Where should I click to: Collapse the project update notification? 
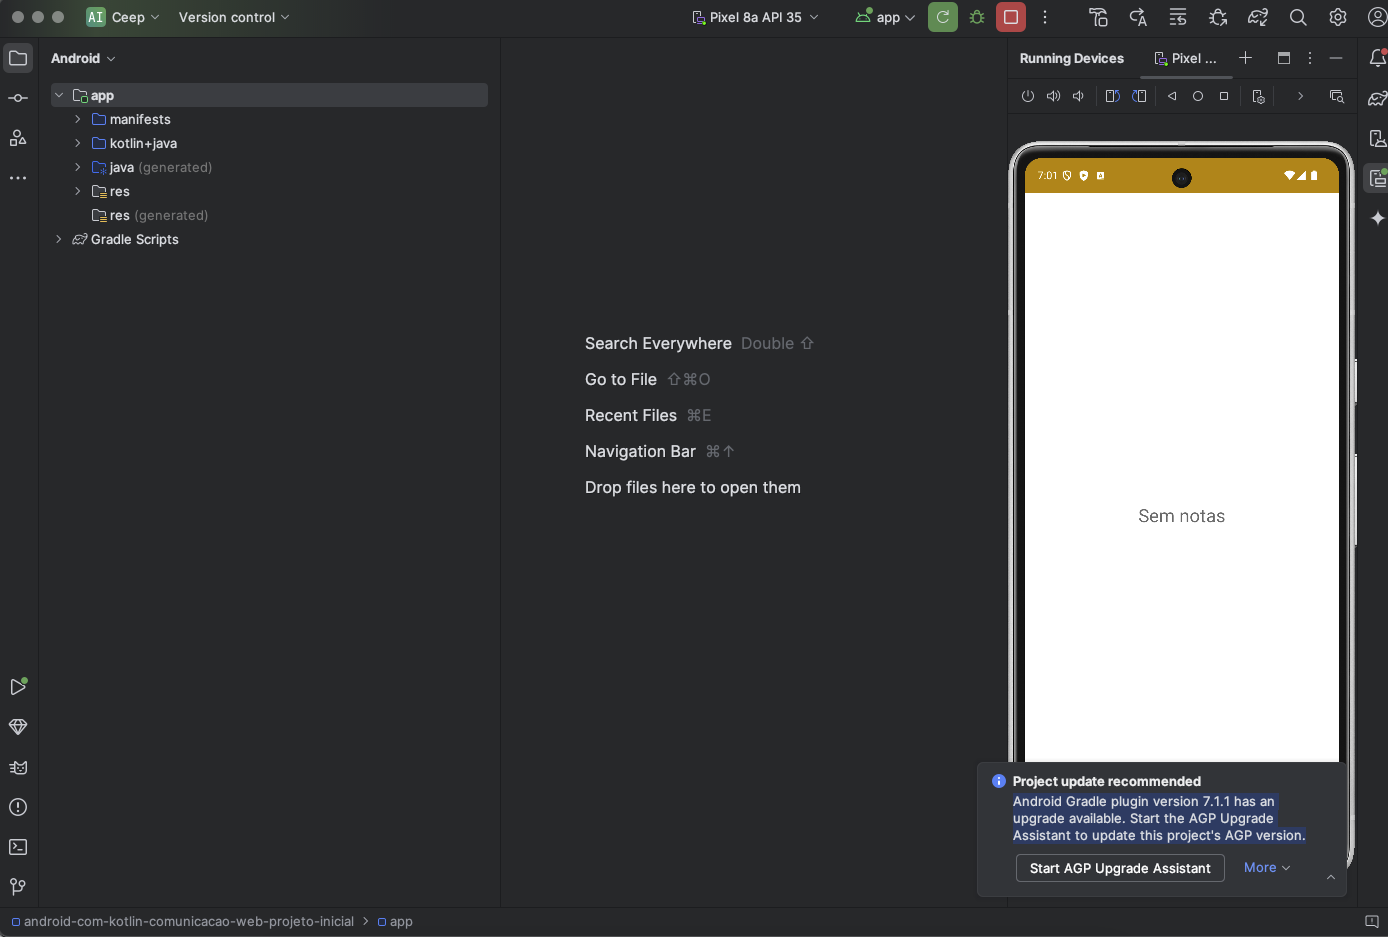pos(1331,877)
